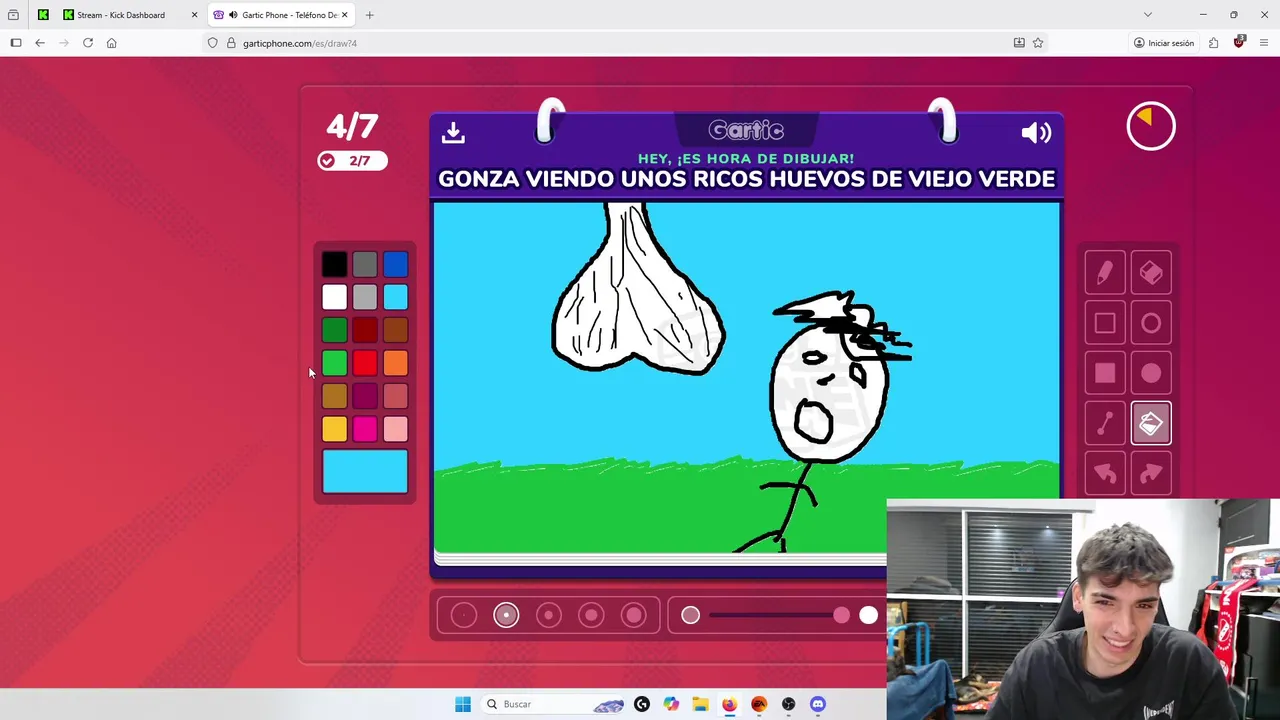Expand the list all tabs dropdown
This screenshot has height=720, width=1280.
1147,15
